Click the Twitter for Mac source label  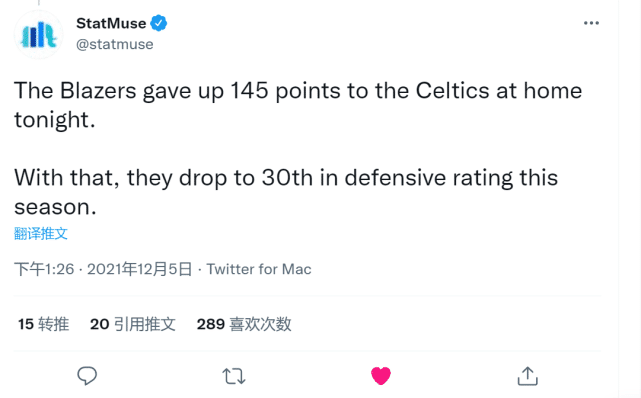pyautogui.click(x=259, y=269)
